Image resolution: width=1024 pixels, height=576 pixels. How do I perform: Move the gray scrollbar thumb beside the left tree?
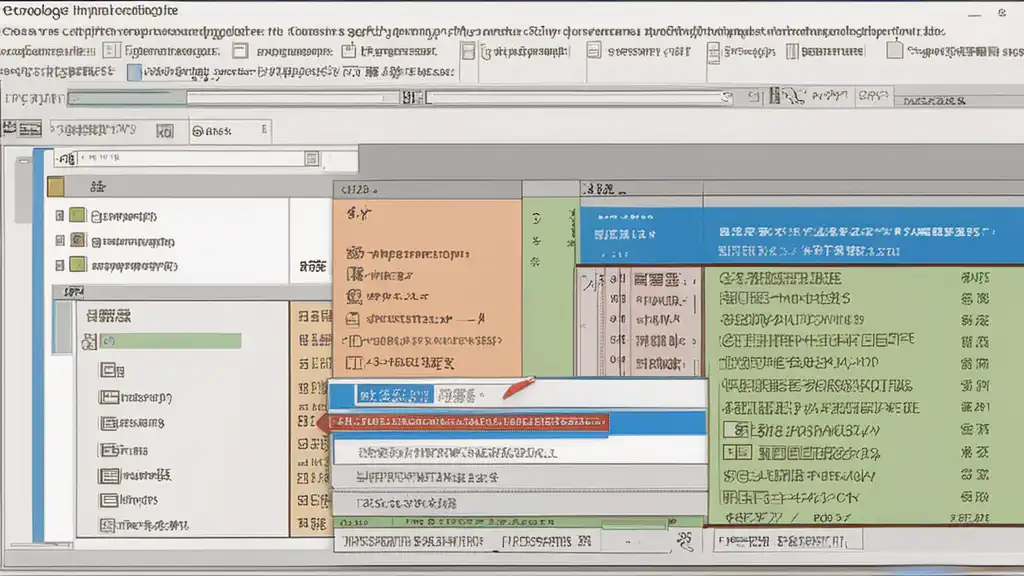click(x=63, y=327)
